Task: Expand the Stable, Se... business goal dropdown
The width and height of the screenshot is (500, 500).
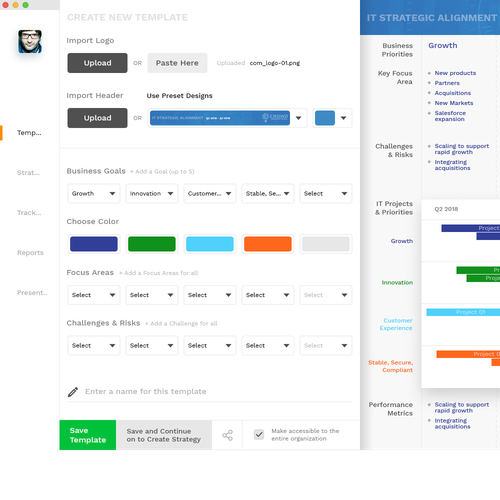Action: (268, 193)
